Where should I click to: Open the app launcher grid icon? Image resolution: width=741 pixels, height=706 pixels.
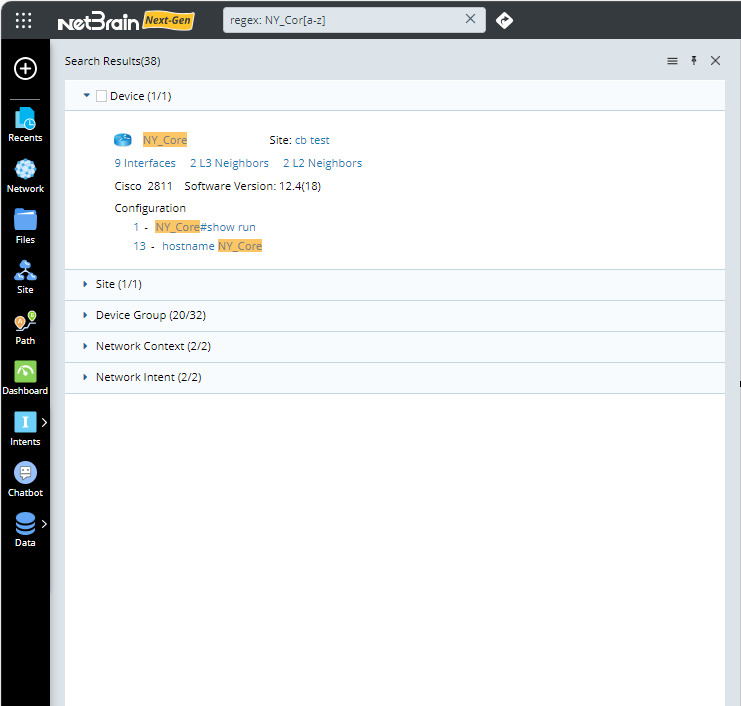tap(23, 20)
